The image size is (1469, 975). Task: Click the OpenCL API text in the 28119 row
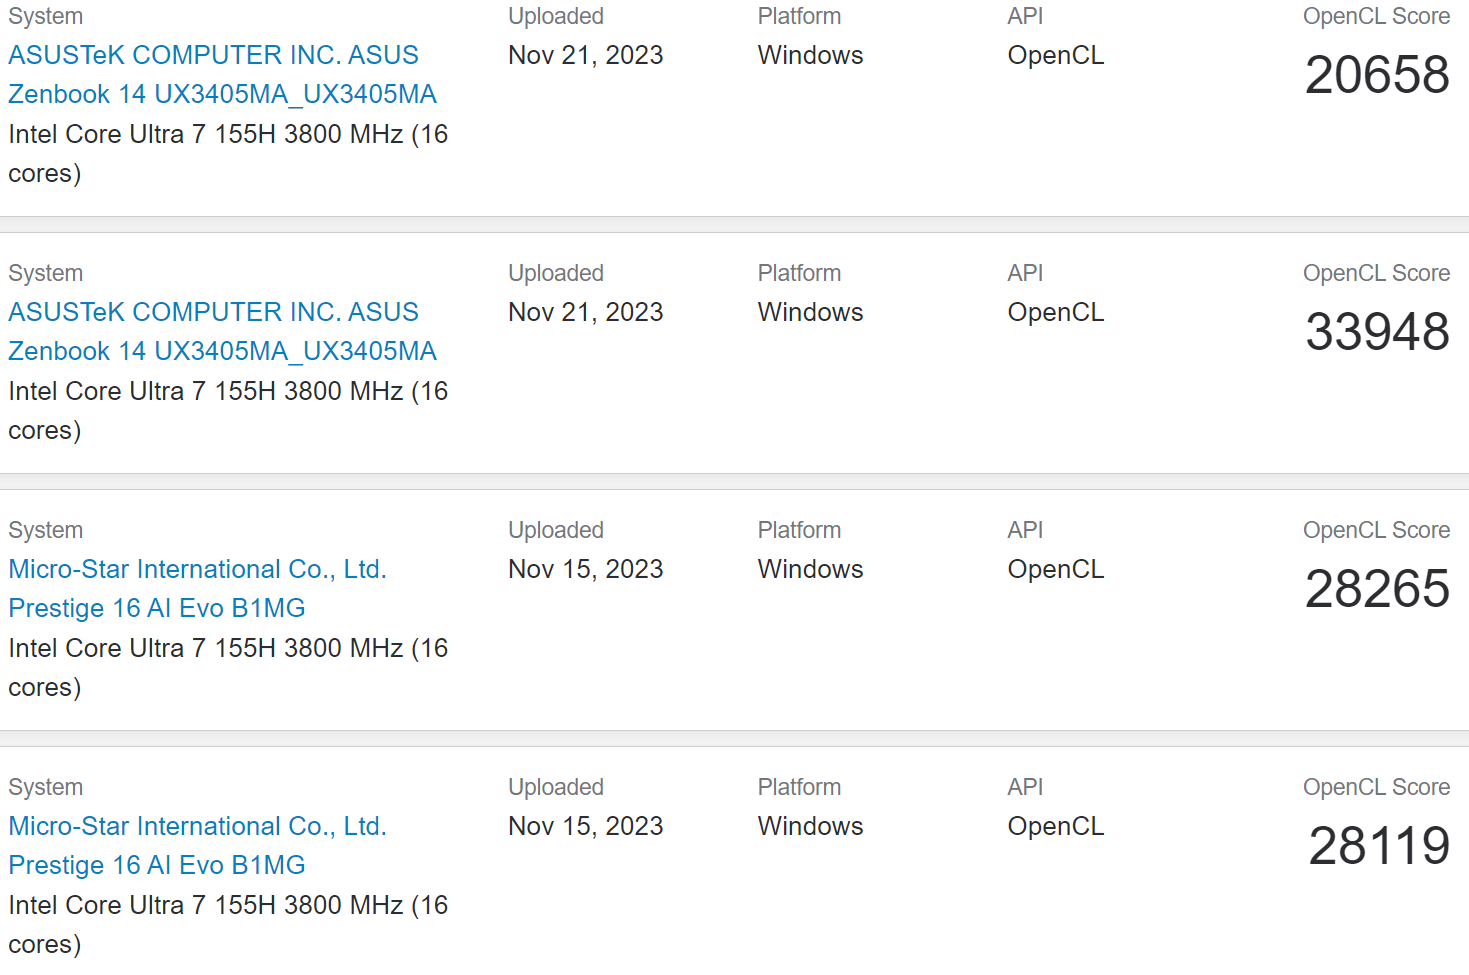point(1055,826)
